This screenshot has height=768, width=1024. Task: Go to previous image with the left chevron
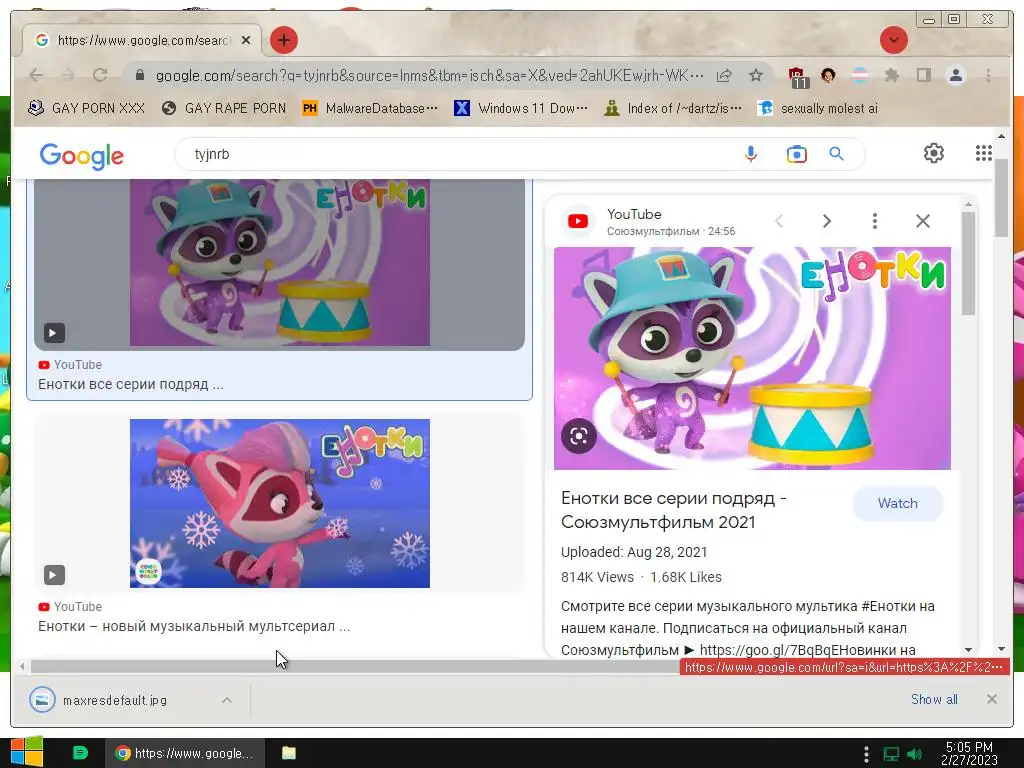coord(779,221)
